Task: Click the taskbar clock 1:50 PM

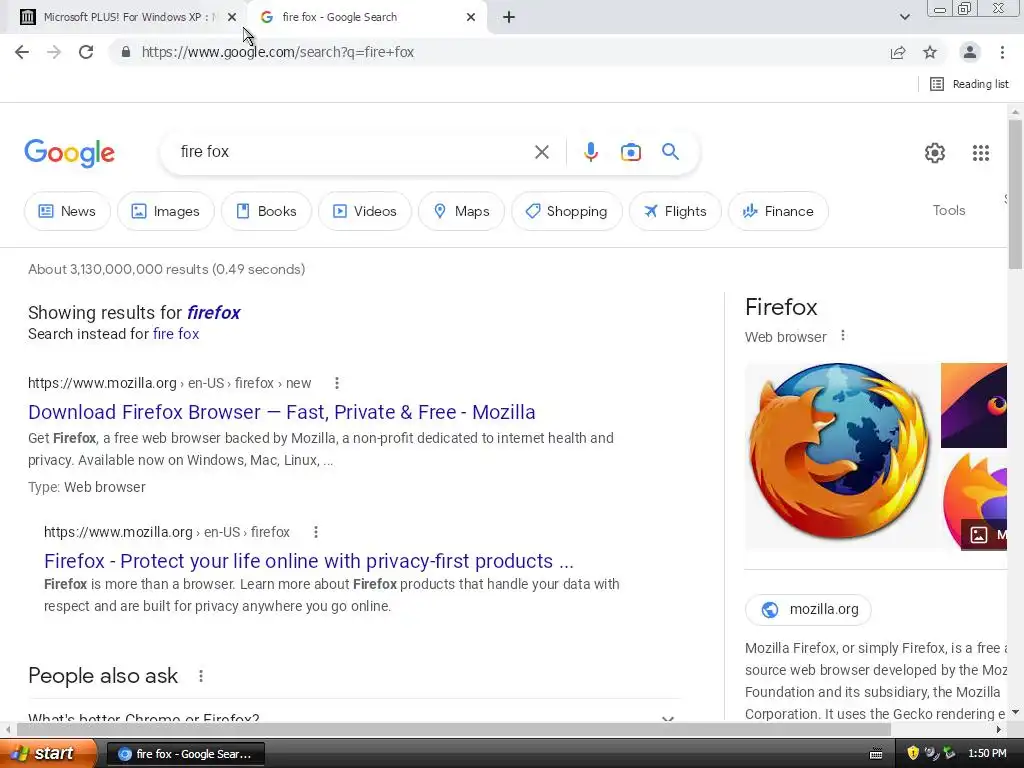Action: coord(987,754)
